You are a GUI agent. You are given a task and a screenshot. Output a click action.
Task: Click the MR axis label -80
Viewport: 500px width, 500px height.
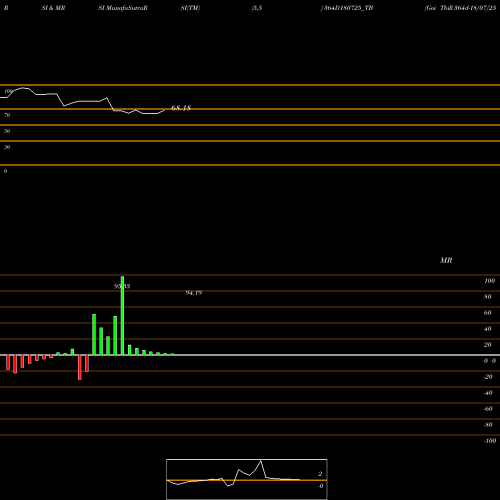coord(488,425)
